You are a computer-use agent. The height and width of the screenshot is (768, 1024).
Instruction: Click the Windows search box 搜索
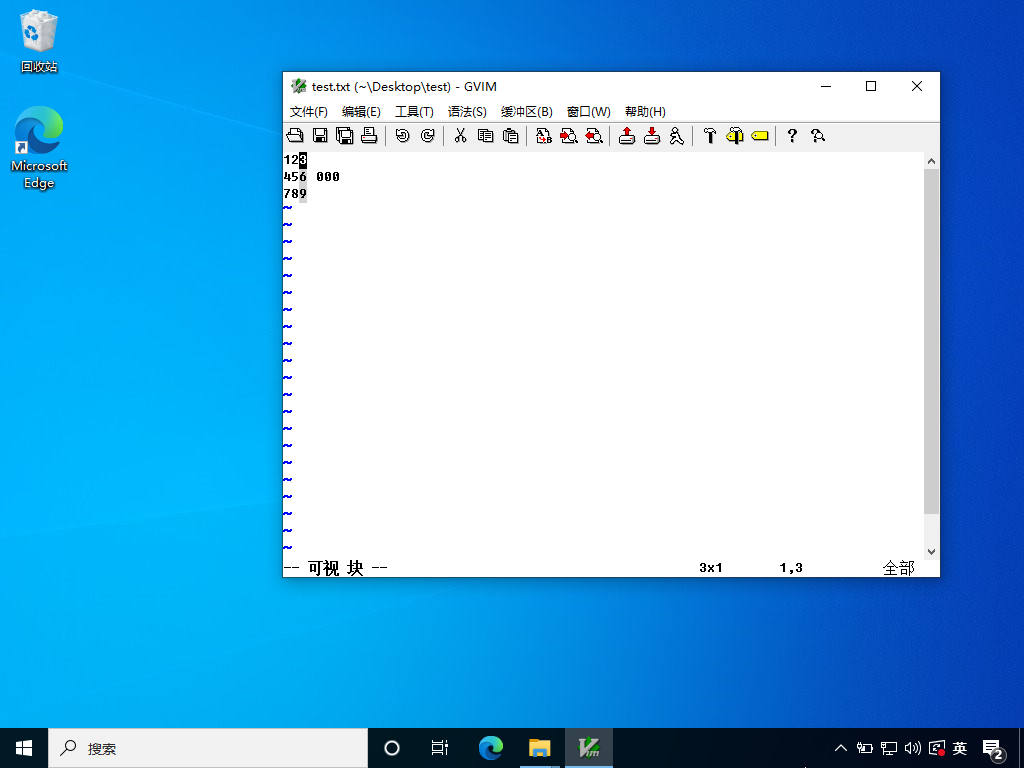pos(208,748)
